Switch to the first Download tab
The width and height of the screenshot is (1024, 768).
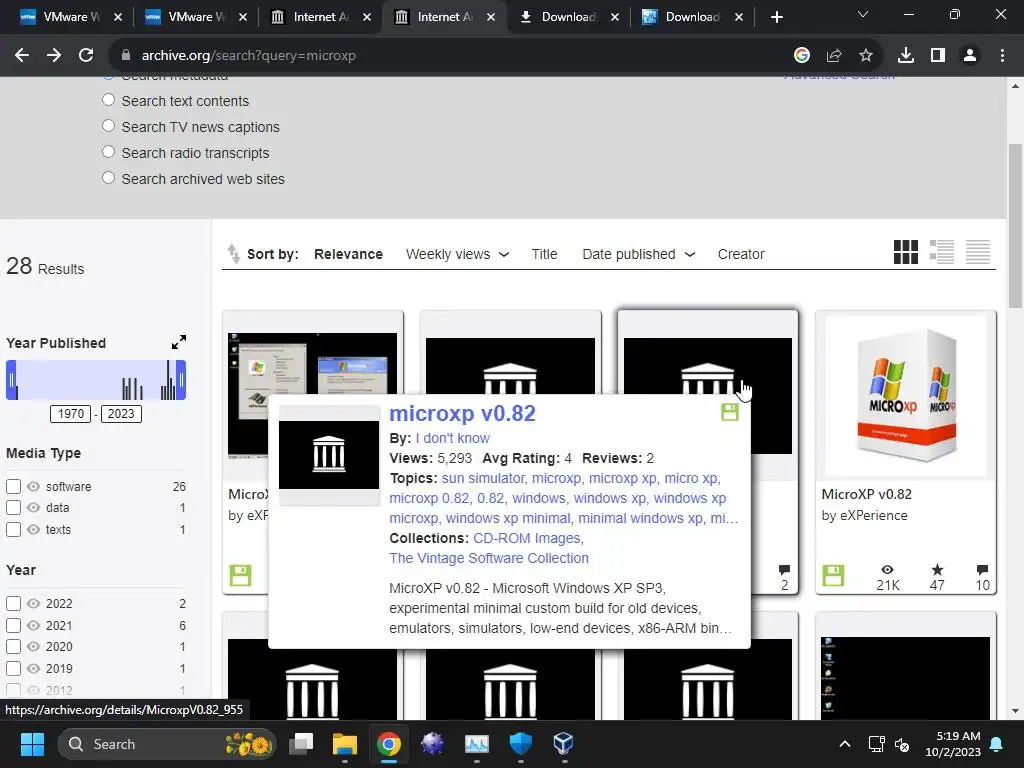point(568,17)
